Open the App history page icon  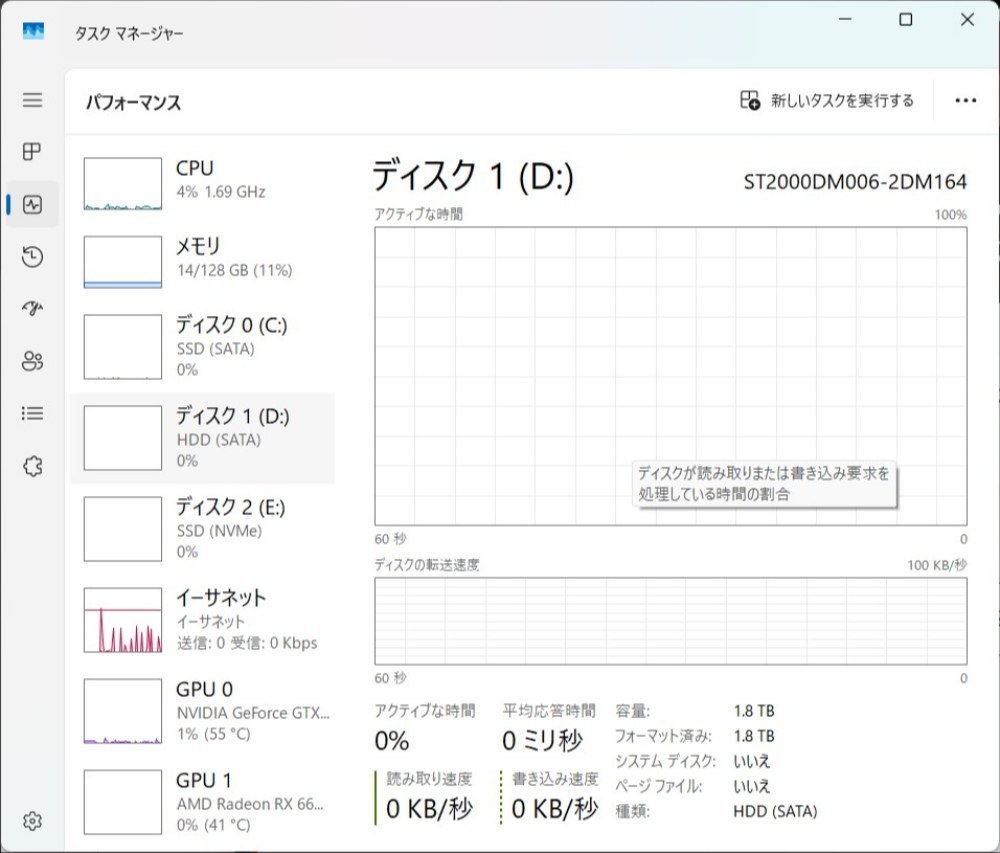33,256
